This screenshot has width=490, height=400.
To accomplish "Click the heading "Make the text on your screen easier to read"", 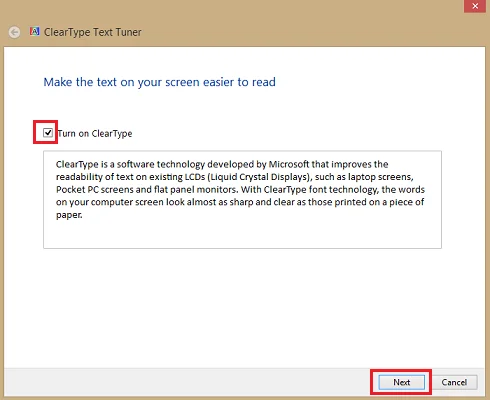I will point(160,82).
